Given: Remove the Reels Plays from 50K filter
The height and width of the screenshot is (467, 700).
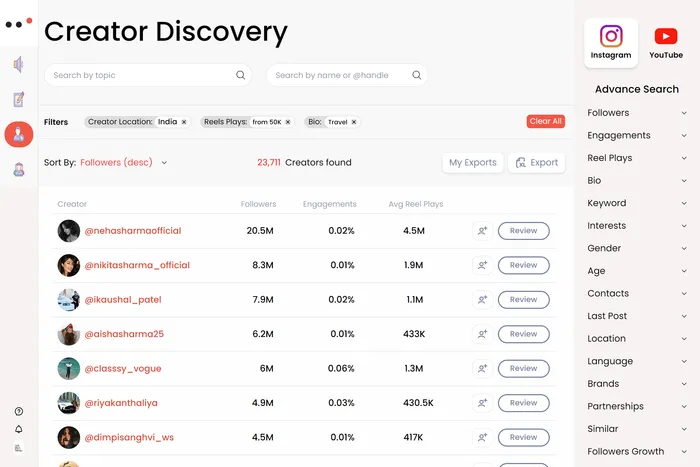Looking at the screenshot, I should pyautogui.click(x=288, y=122).
